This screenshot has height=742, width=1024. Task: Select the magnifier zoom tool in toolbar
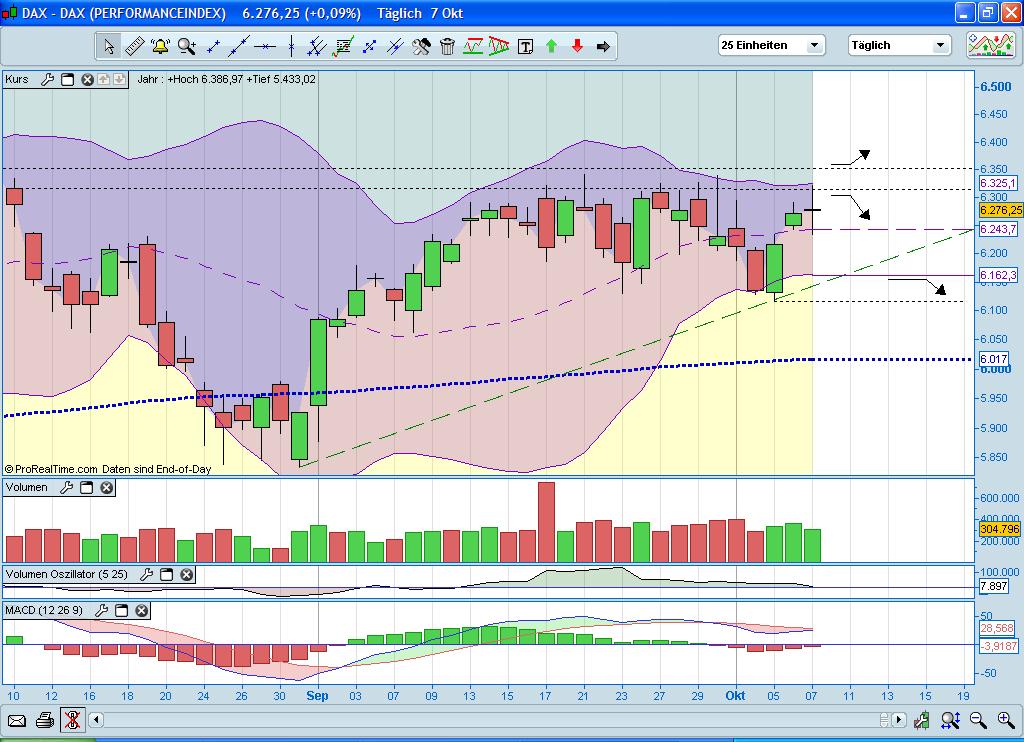click(187, 46)
